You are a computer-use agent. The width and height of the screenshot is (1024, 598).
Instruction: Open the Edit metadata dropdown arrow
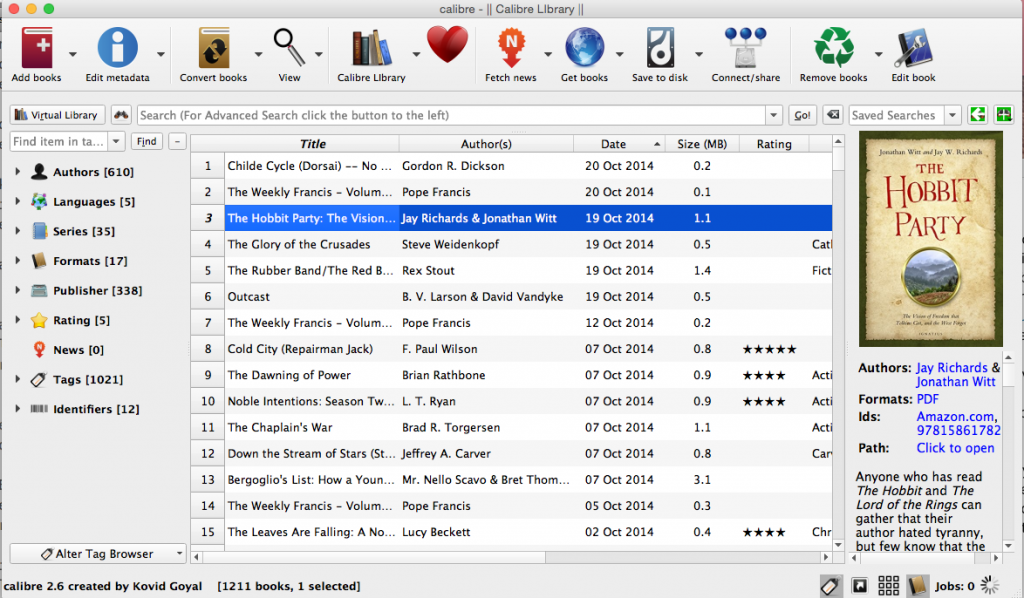pos(161,54)
